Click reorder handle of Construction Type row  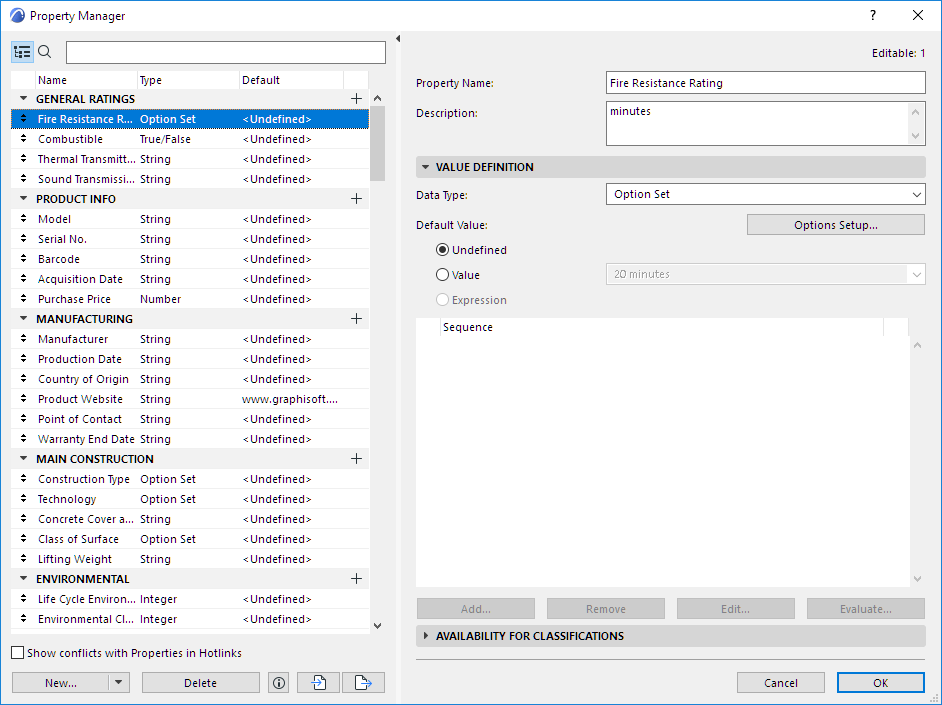pos(23,479)
